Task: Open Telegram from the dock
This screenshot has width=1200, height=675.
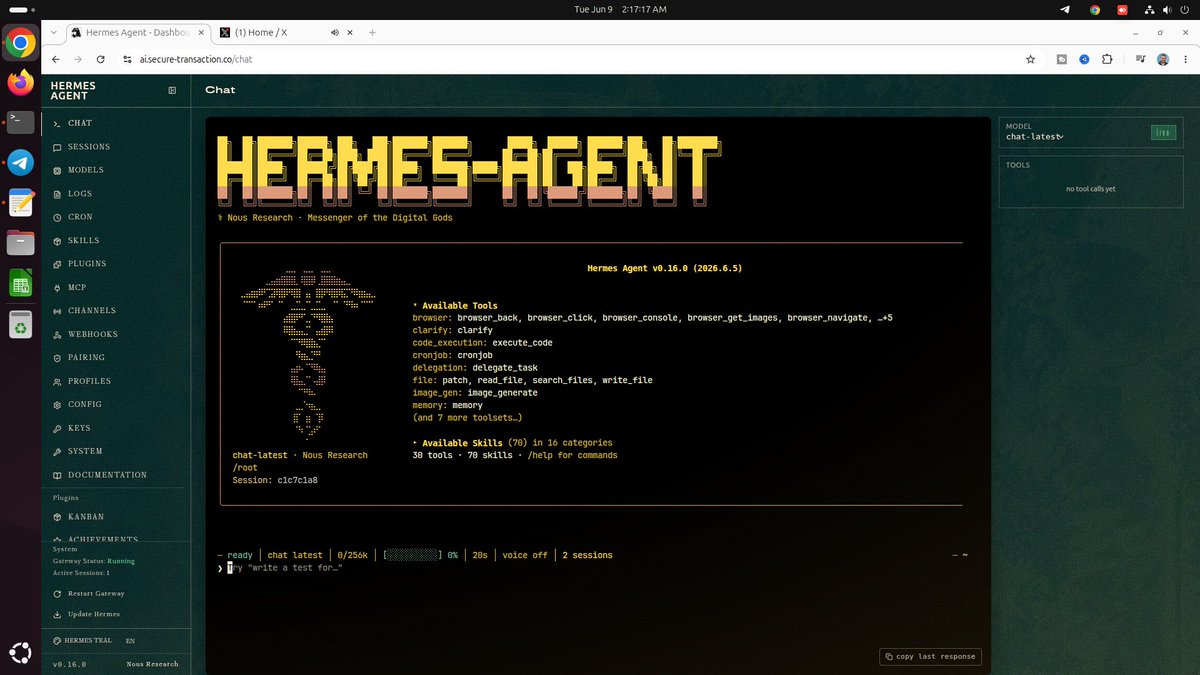Action: coord(21,162)
